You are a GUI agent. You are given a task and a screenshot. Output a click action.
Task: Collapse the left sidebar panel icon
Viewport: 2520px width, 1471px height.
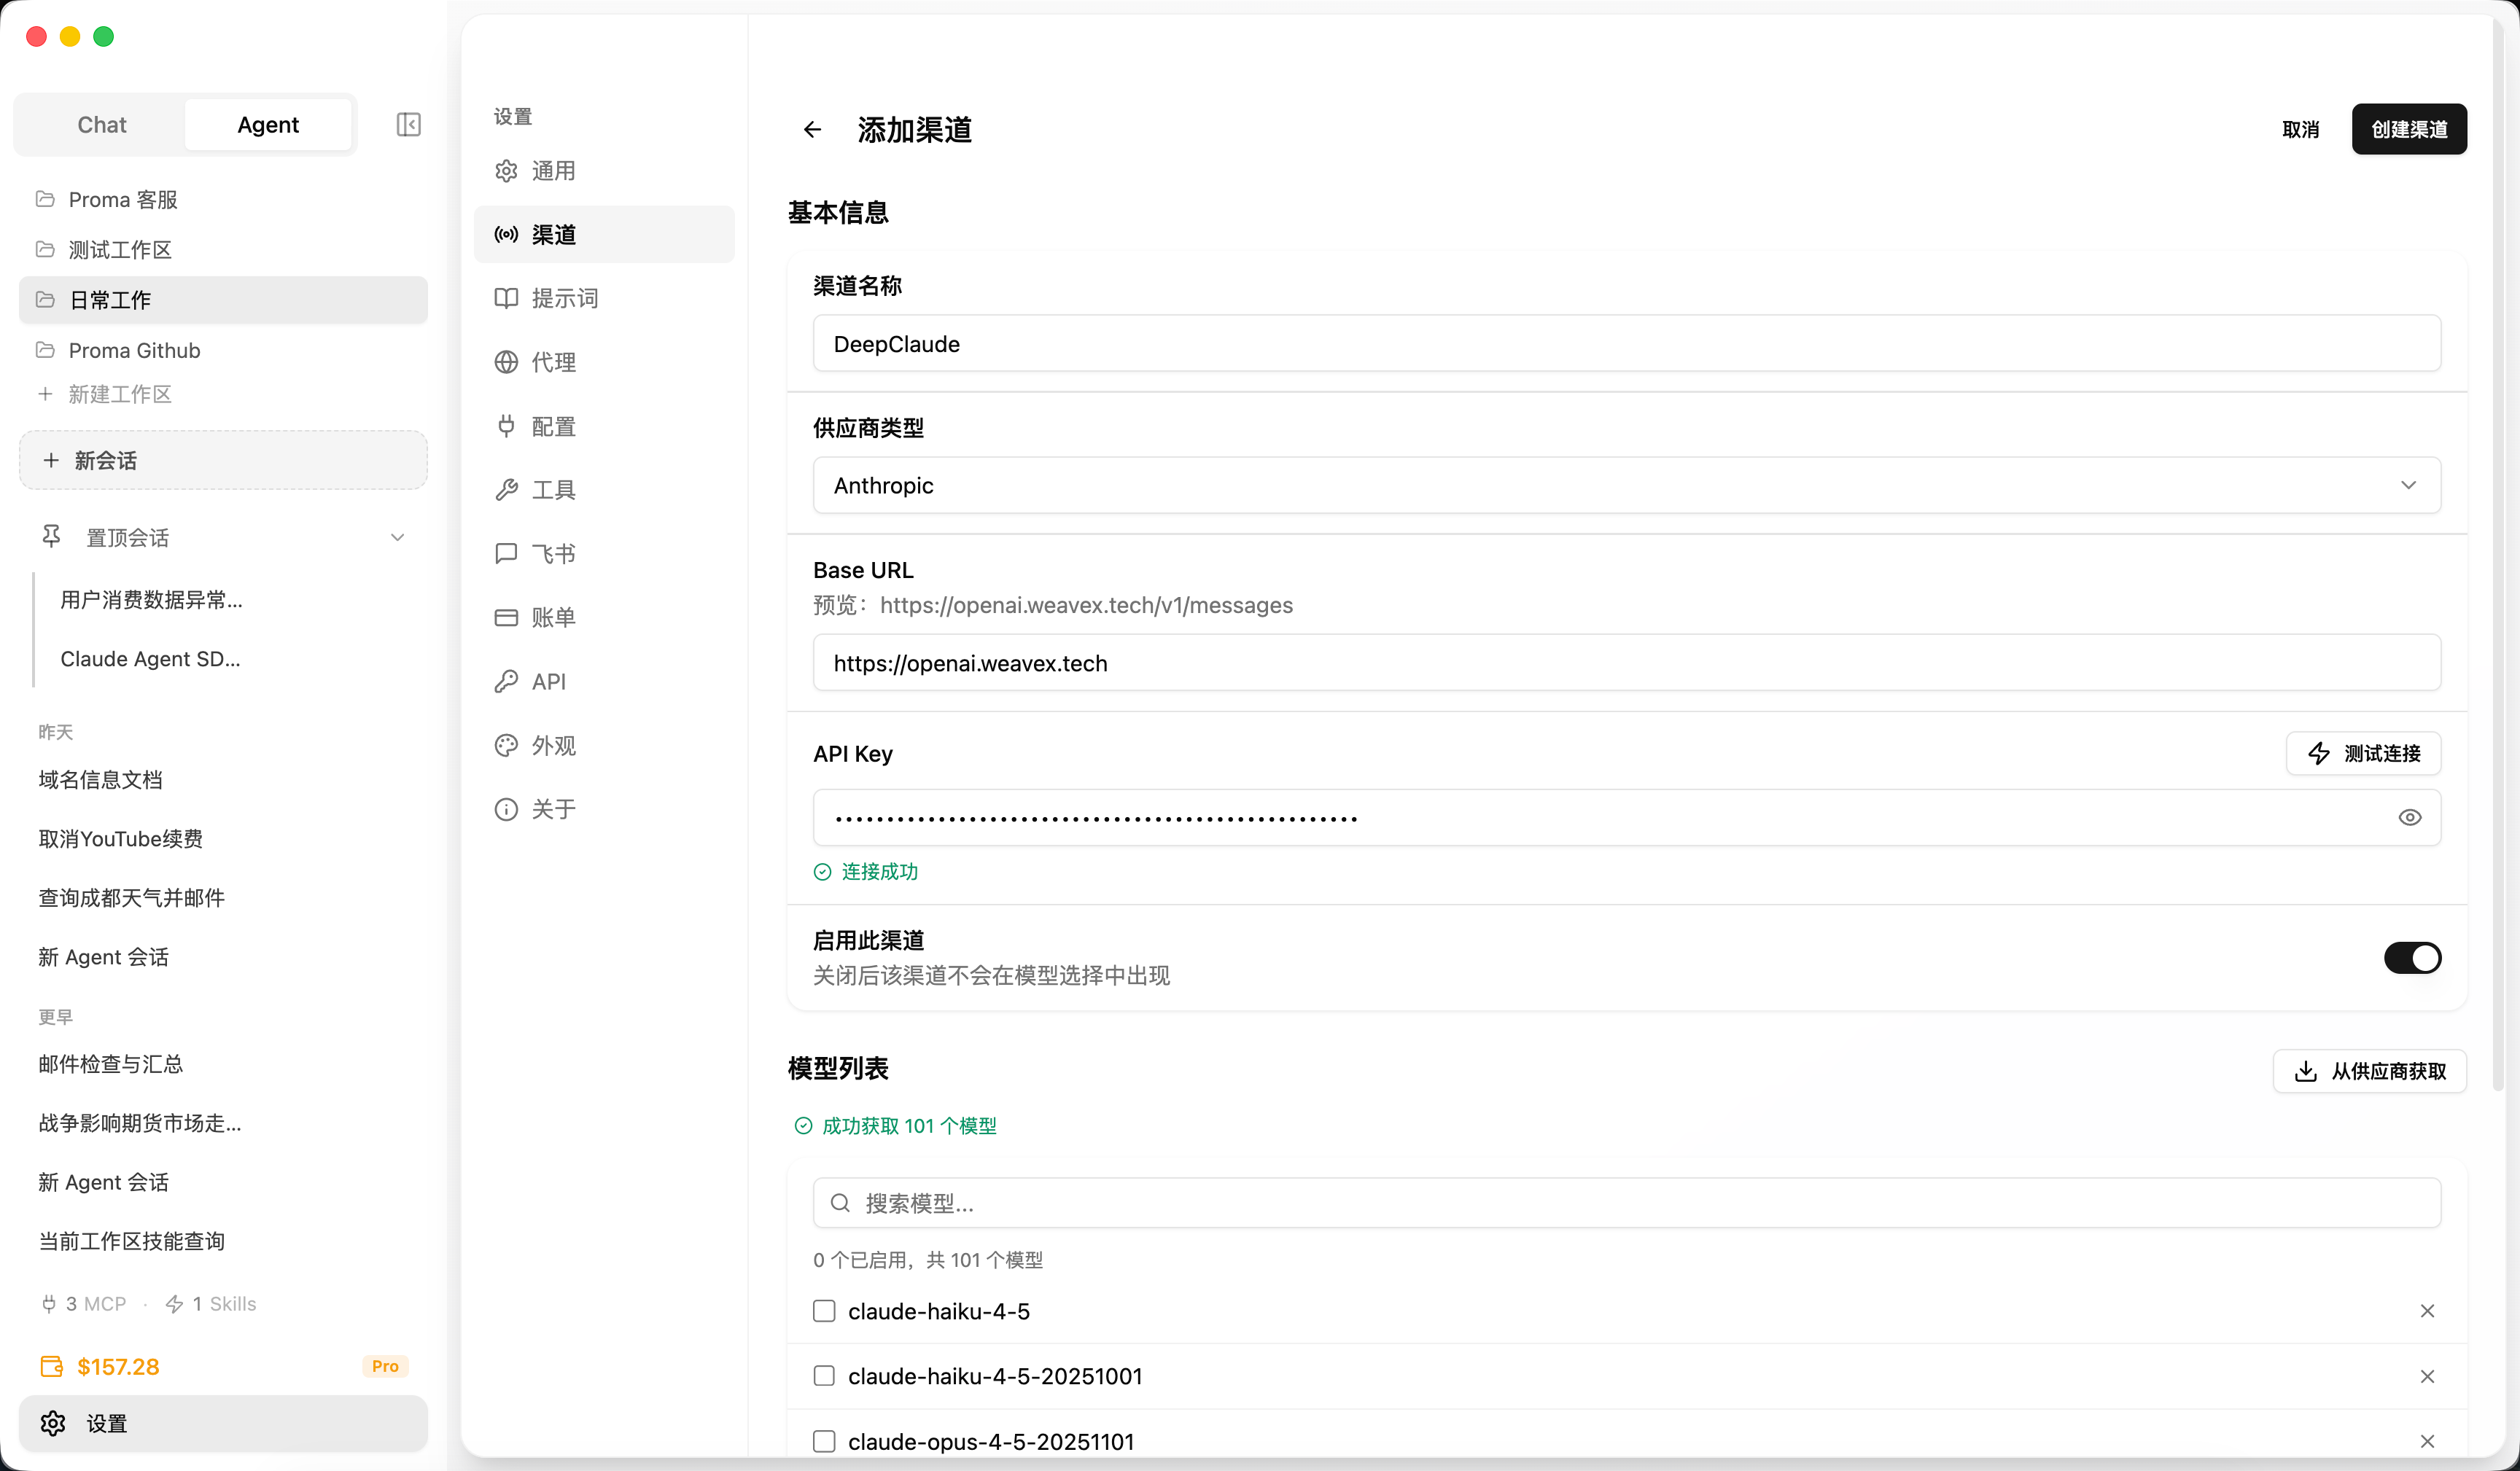click(x=408, y=125)
